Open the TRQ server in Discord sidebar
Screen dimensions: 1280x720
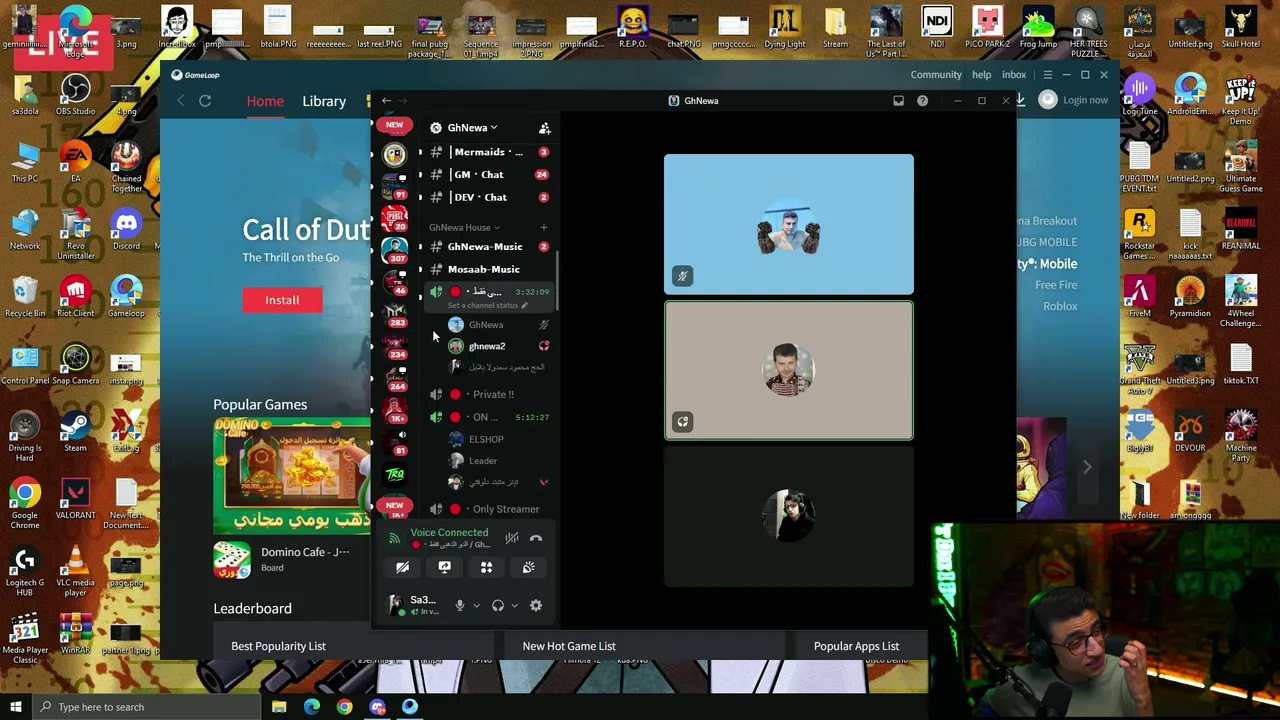[x=395, y=474]
